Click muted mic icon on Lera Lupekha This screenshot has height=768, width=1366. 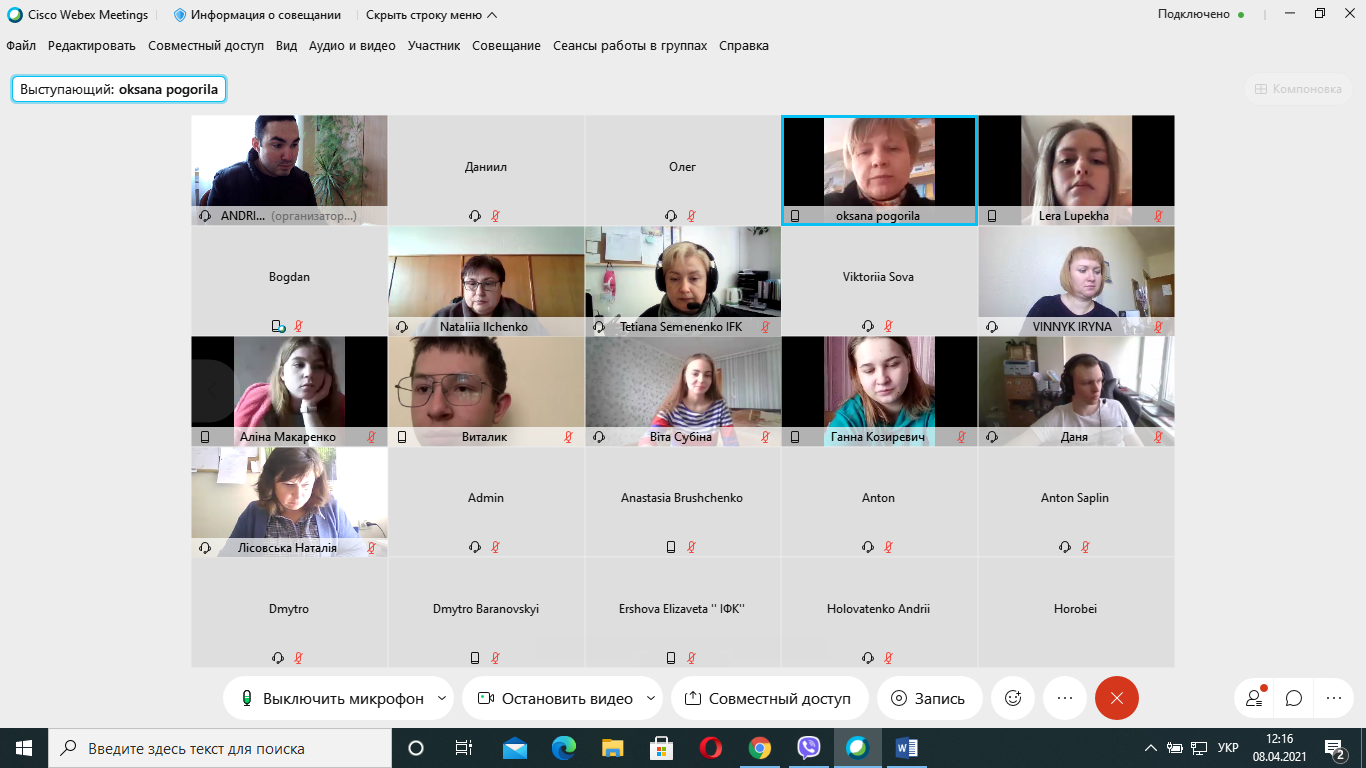1159,216
